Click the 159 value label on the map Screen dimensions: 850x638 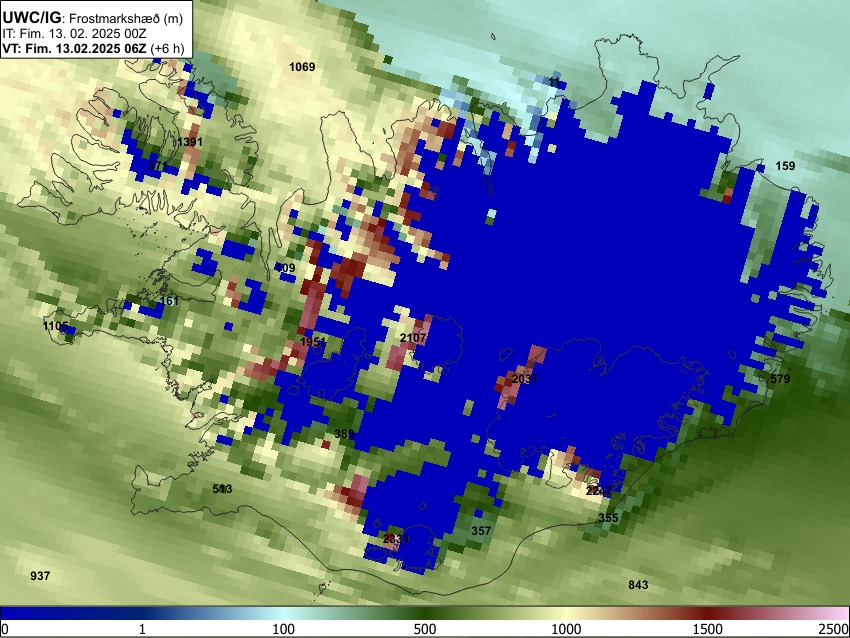[785, 166]
